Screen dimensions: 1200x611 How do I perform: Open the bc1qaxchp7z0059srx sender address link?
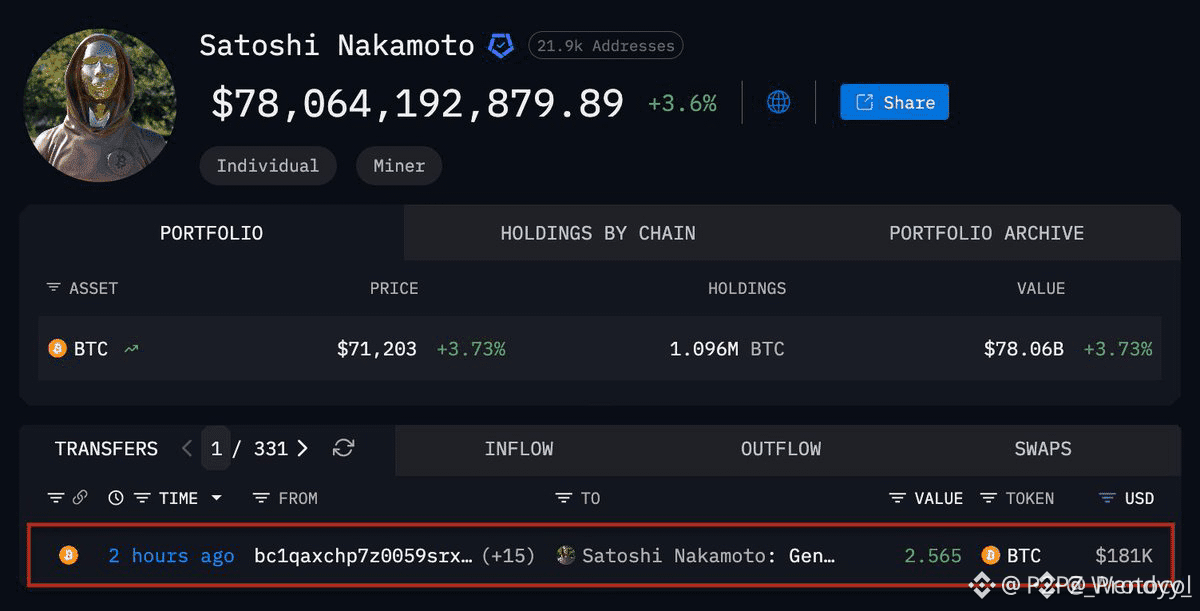point(364,555)
